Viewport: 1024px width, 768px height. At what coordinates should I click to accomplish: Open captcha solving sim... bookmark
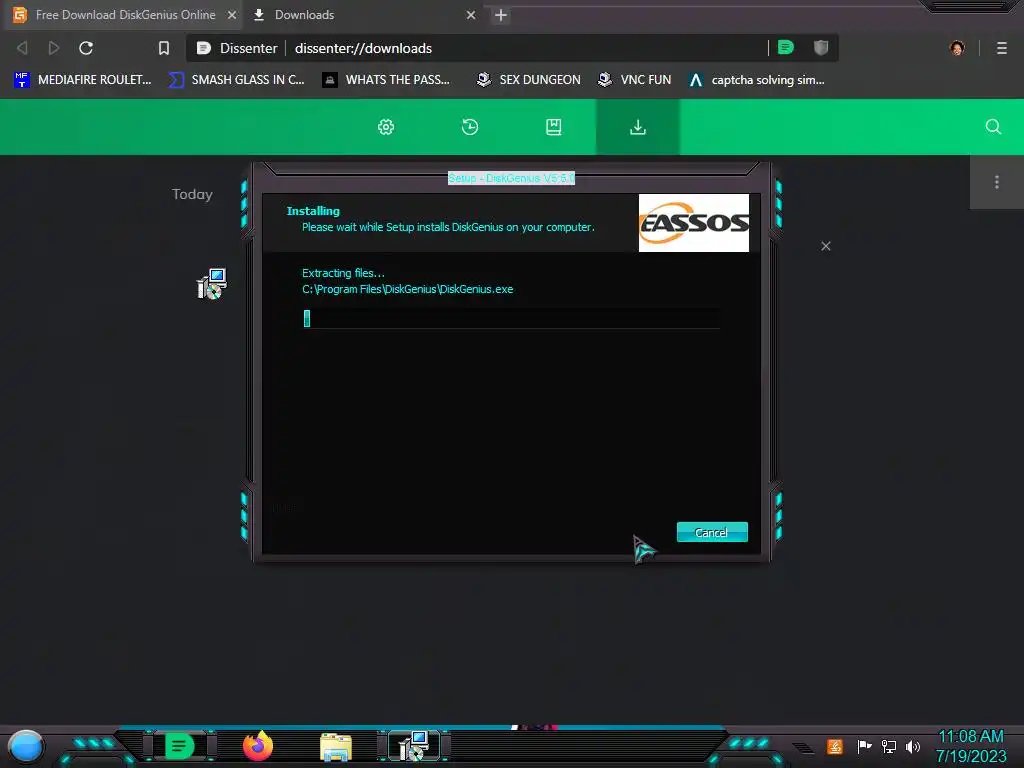coord(757,80)
